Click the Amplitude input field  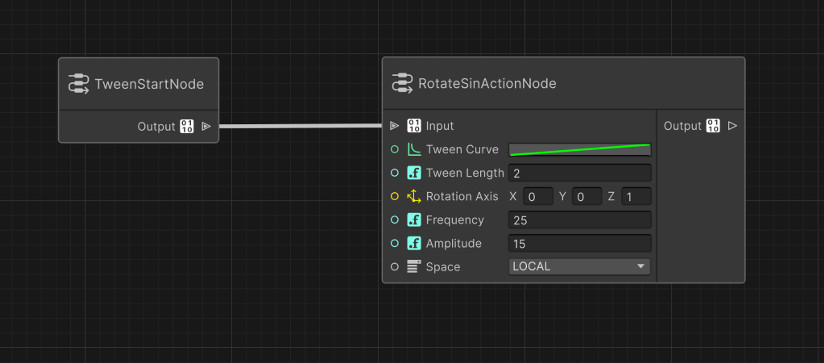point(580,243)
